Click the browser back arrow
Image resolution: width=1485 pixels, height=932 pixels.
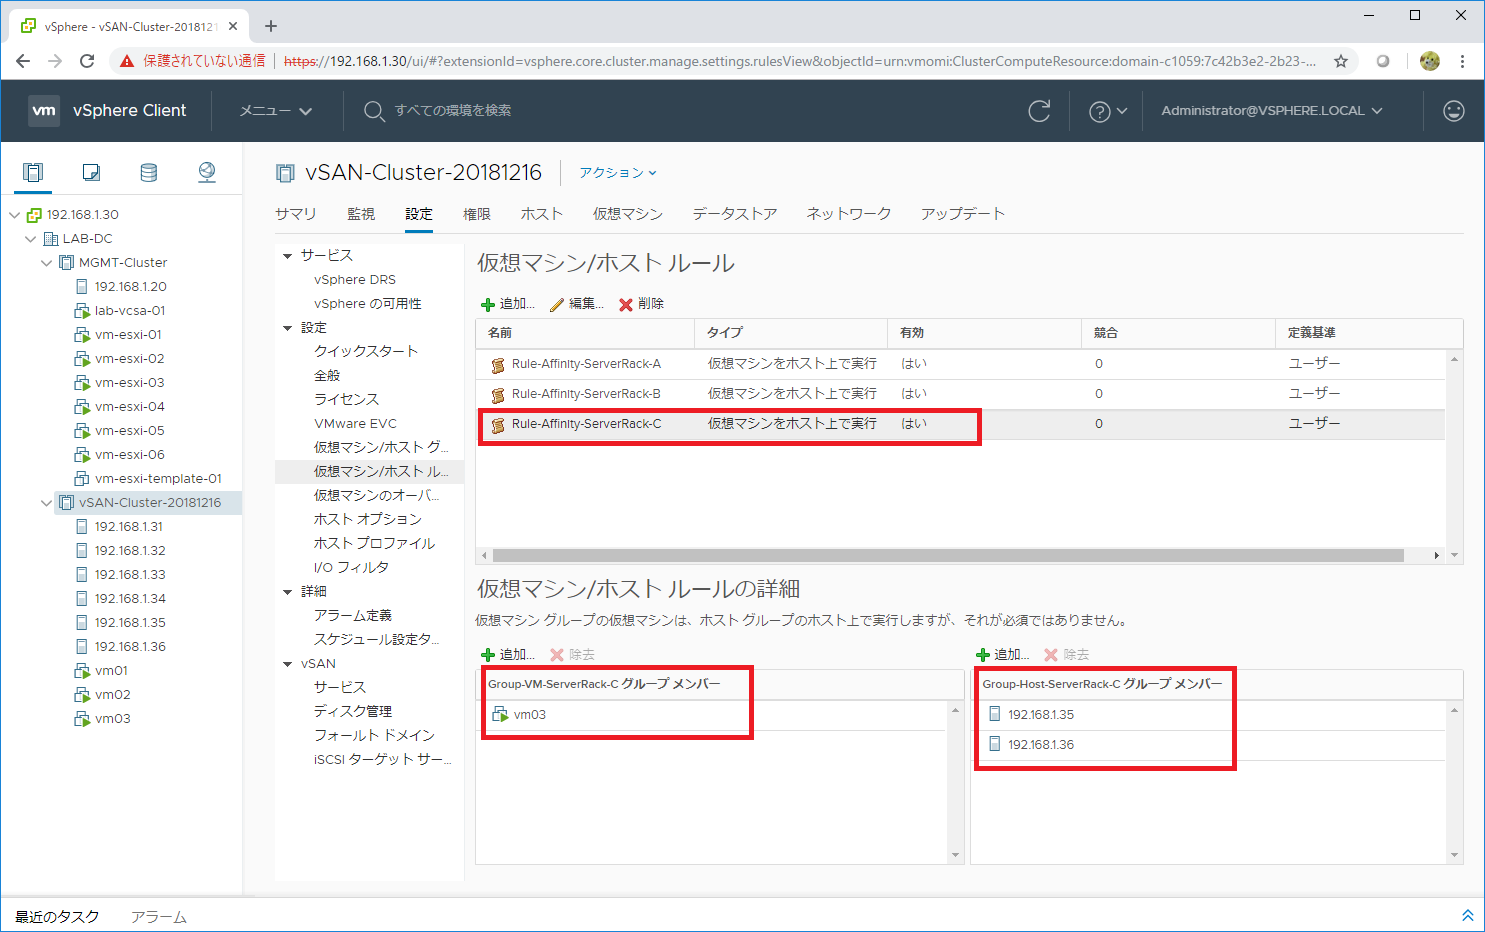tap(23, 61)
